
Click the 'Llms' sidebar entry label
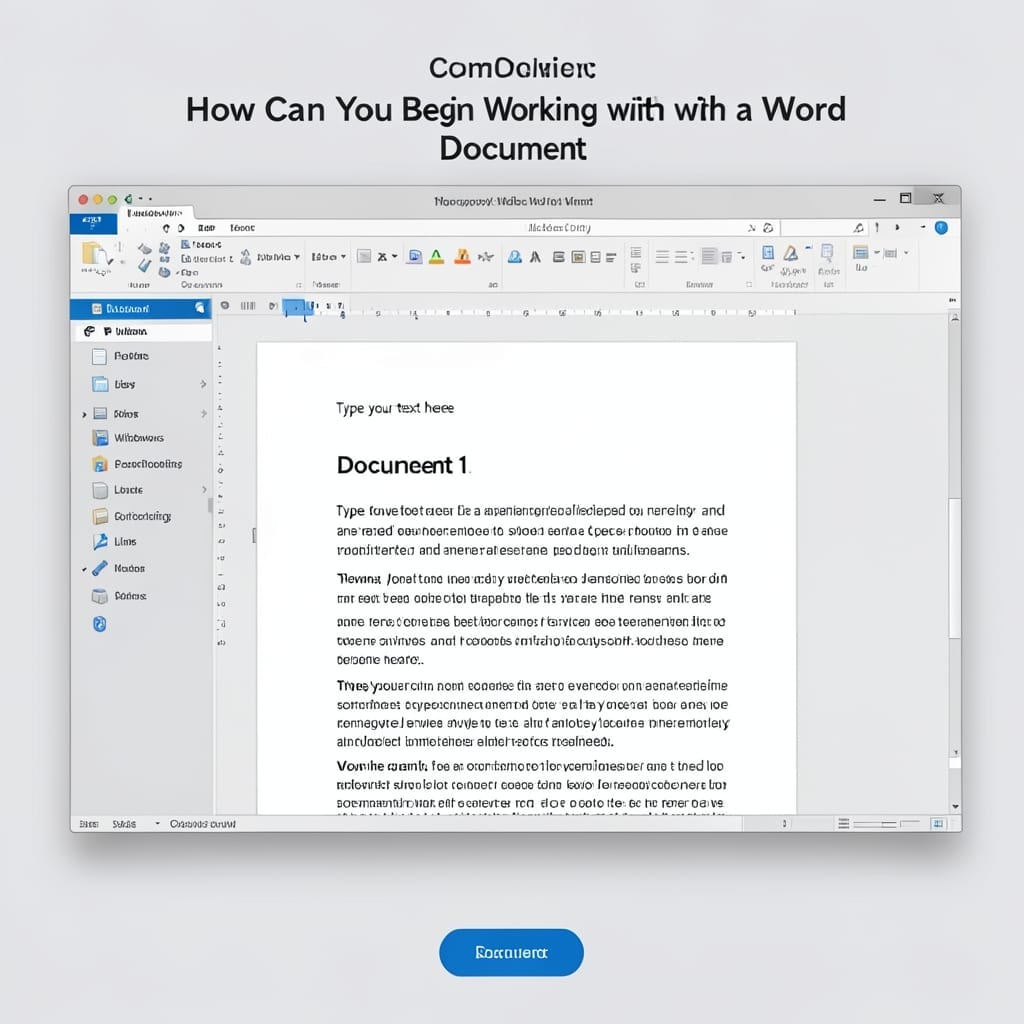125,541
